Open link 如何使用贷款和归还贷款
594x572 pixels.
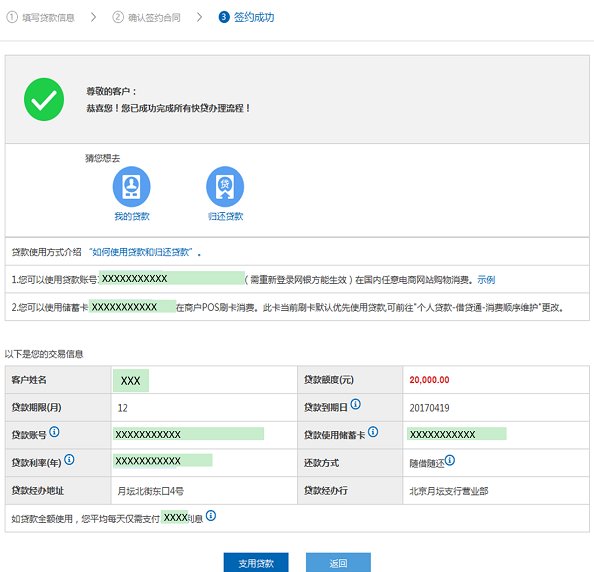[142, 252]
